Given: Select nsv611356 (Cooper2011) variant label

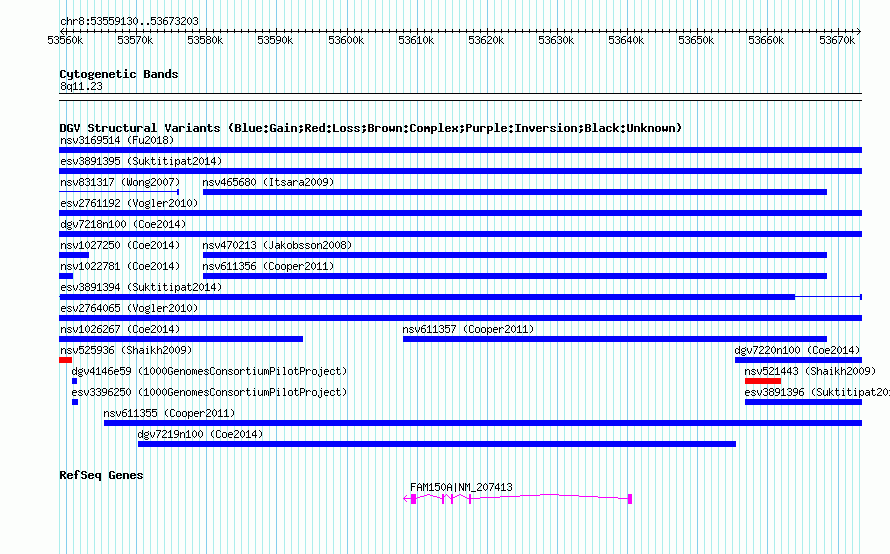Looking at the screenshot, I should [x=268, y=266].
